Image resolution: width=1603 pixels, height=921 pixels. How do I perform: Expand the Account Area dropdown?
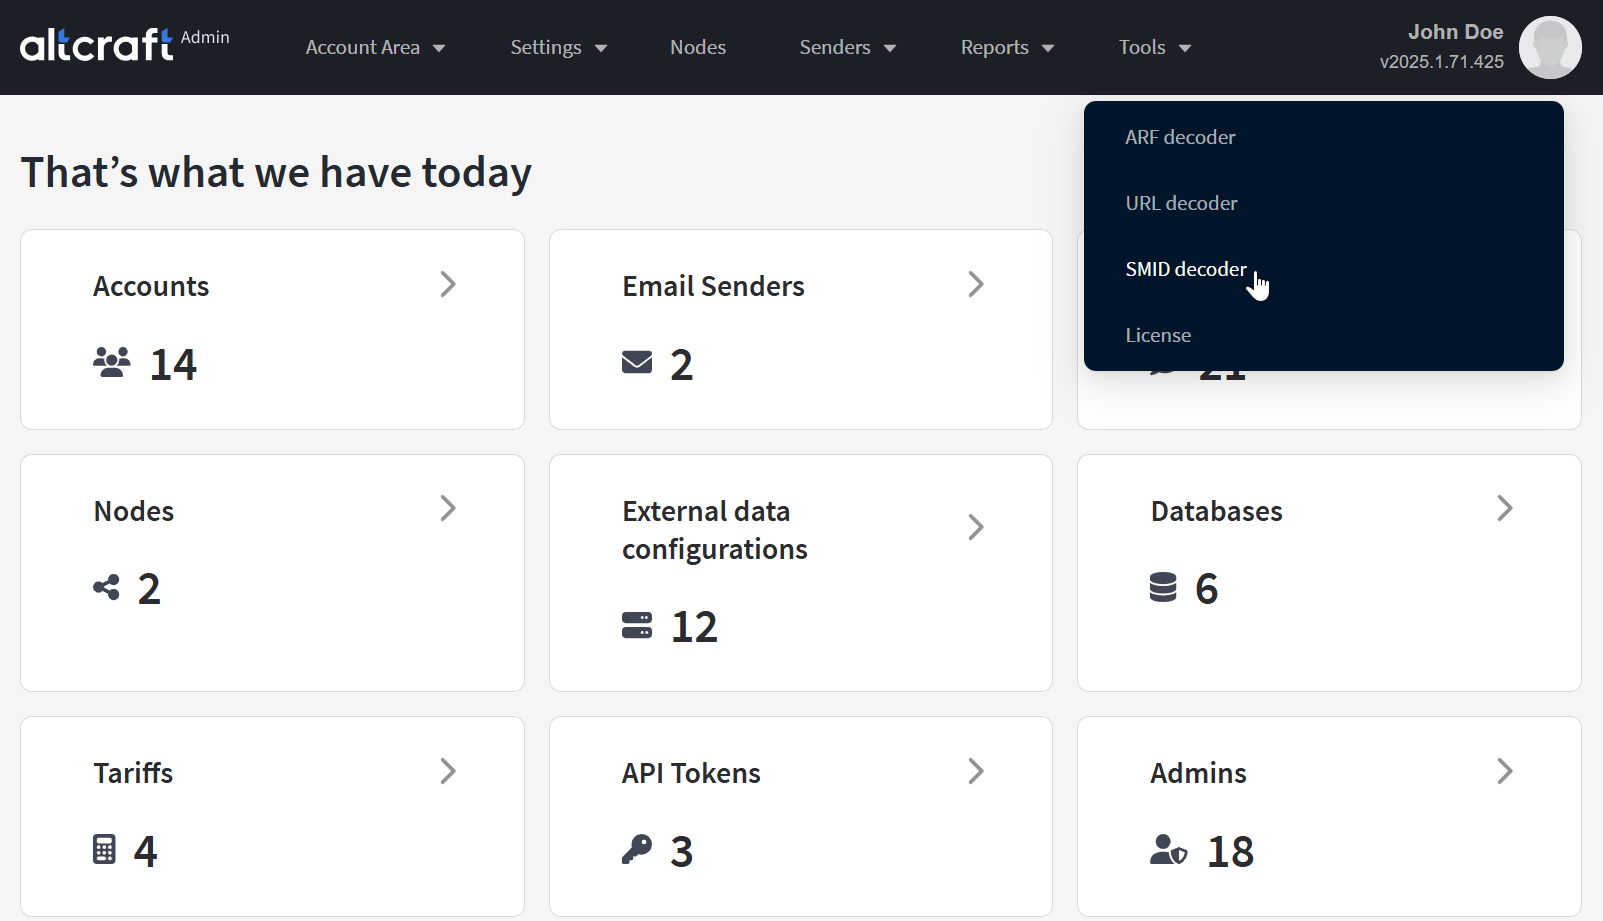375,48
